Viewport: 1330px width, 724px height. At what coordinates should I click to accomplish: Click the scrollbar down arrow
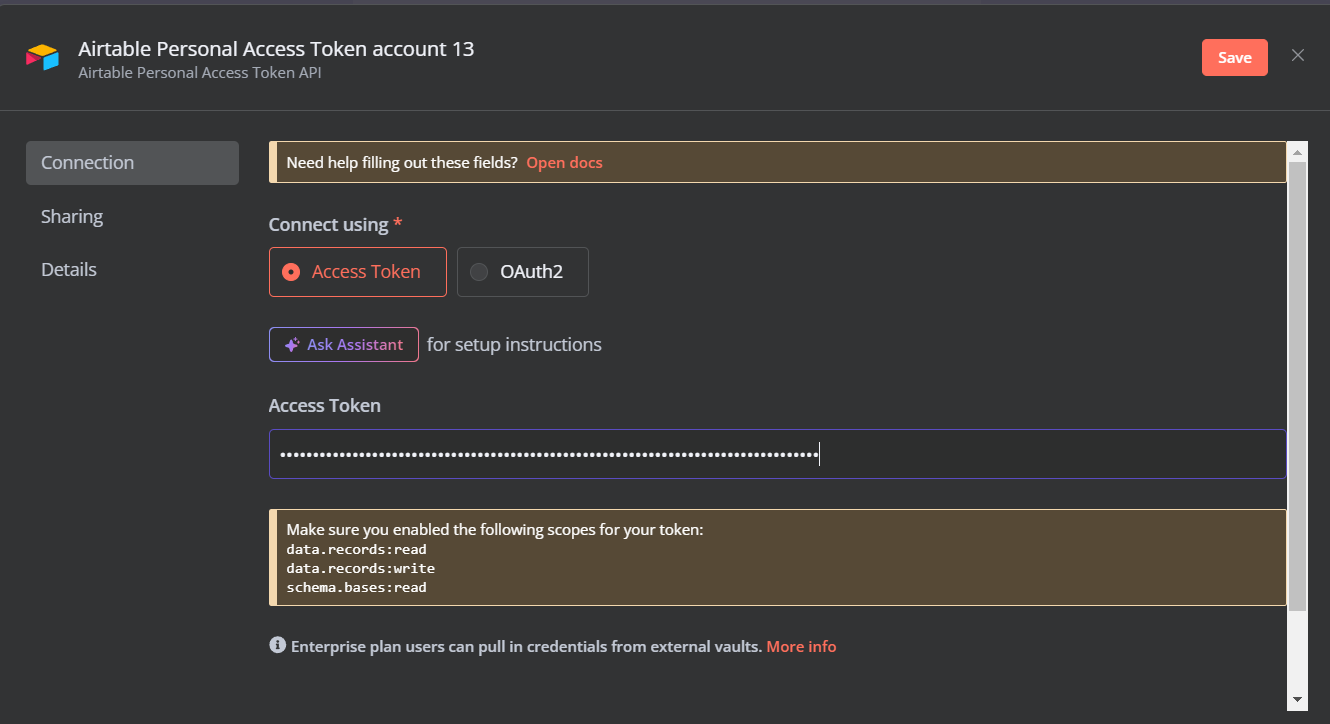point(1298,699)
